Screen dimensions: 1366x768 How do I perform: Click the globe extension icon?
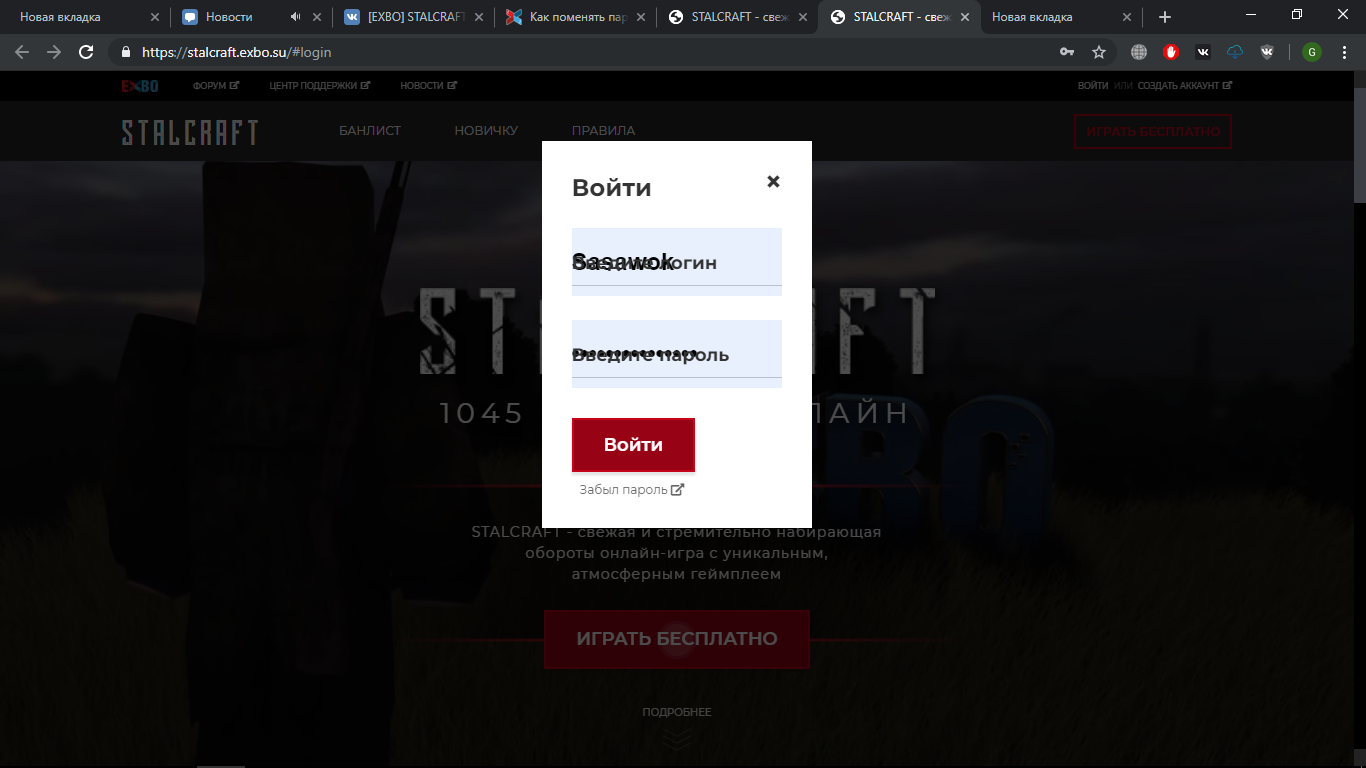(1139, 52)
